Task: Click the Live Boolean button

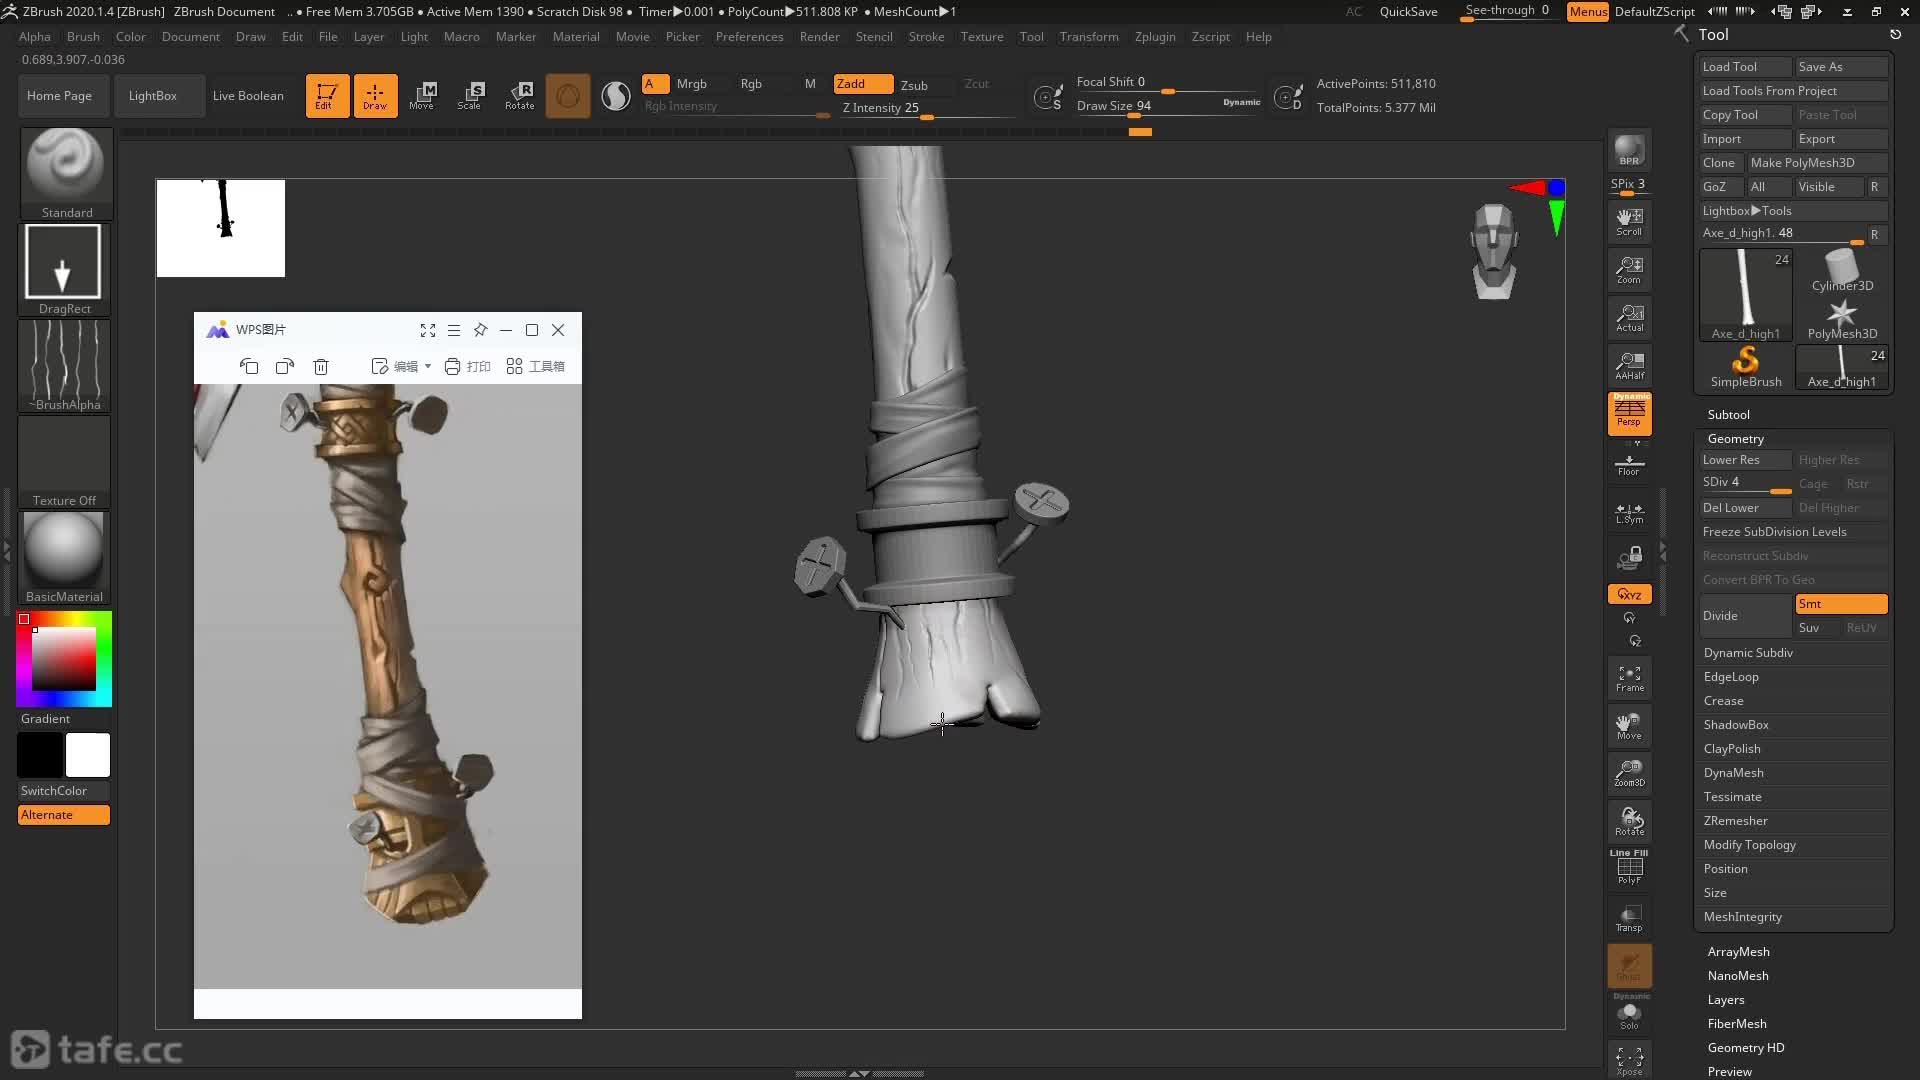Action: 248,96
